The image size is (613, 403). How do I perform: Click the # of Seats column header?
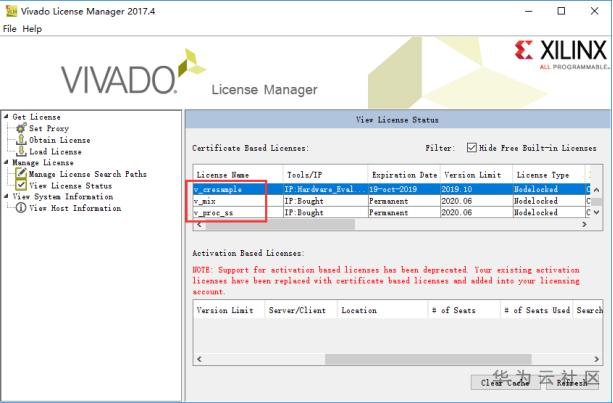pos(464,310)
